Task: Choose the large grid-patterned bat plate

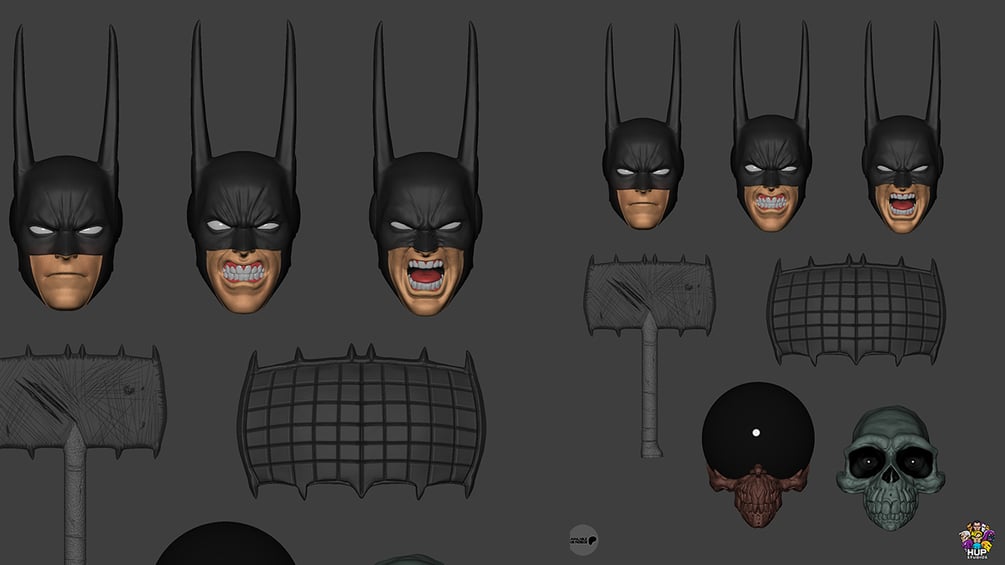Action: 361,422
